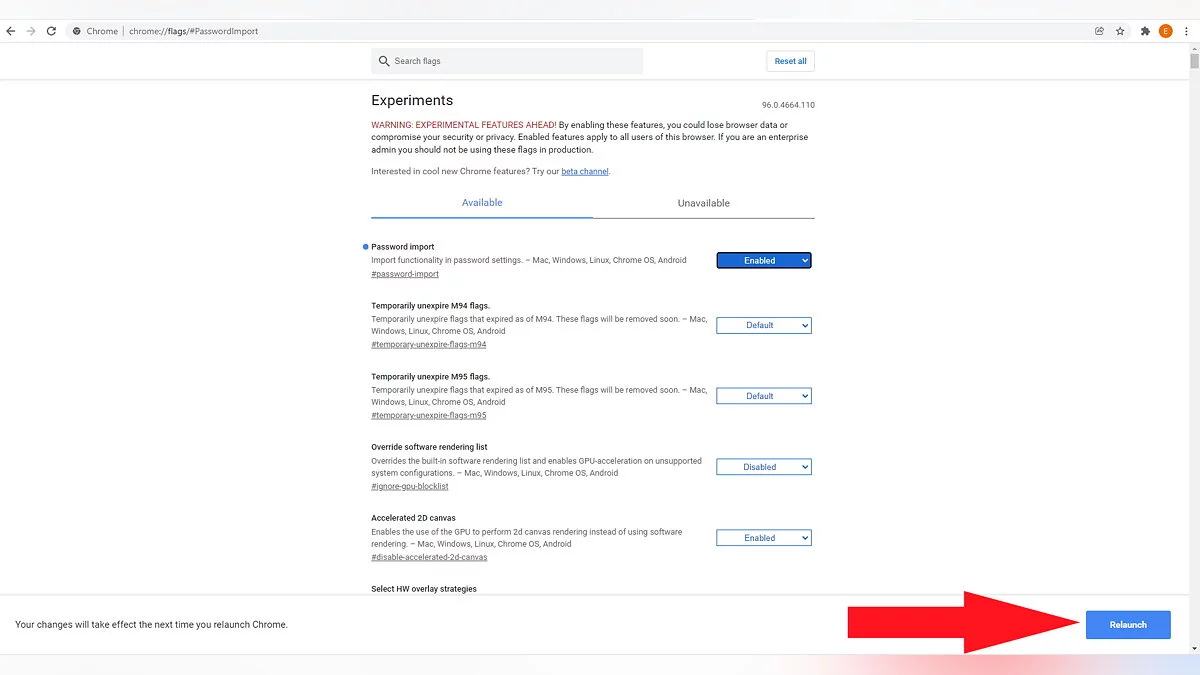Open the Temporarily unexpire M94 flags dropdown
The height and width of the screenshot is (675, 1200).
[x=764, y=325]
